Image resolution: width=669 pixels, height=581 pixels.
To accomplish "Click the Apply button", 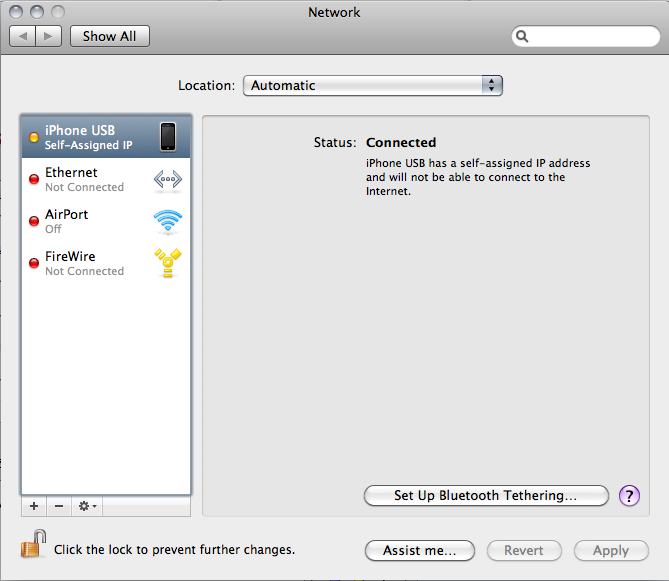I will [611, 550].
